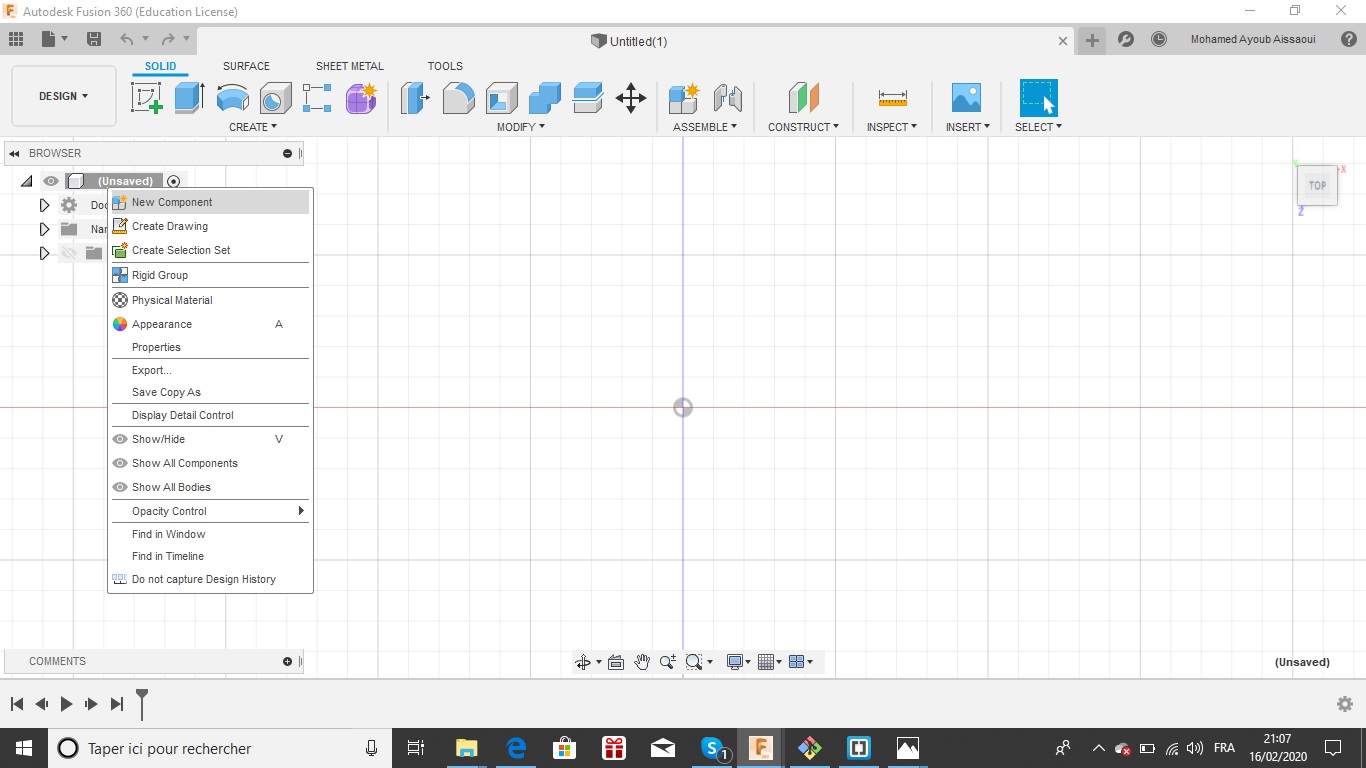Viewport: 1366px width, 768px height.
Task: Click the New Component icon in Assemble
Action: 684,98
